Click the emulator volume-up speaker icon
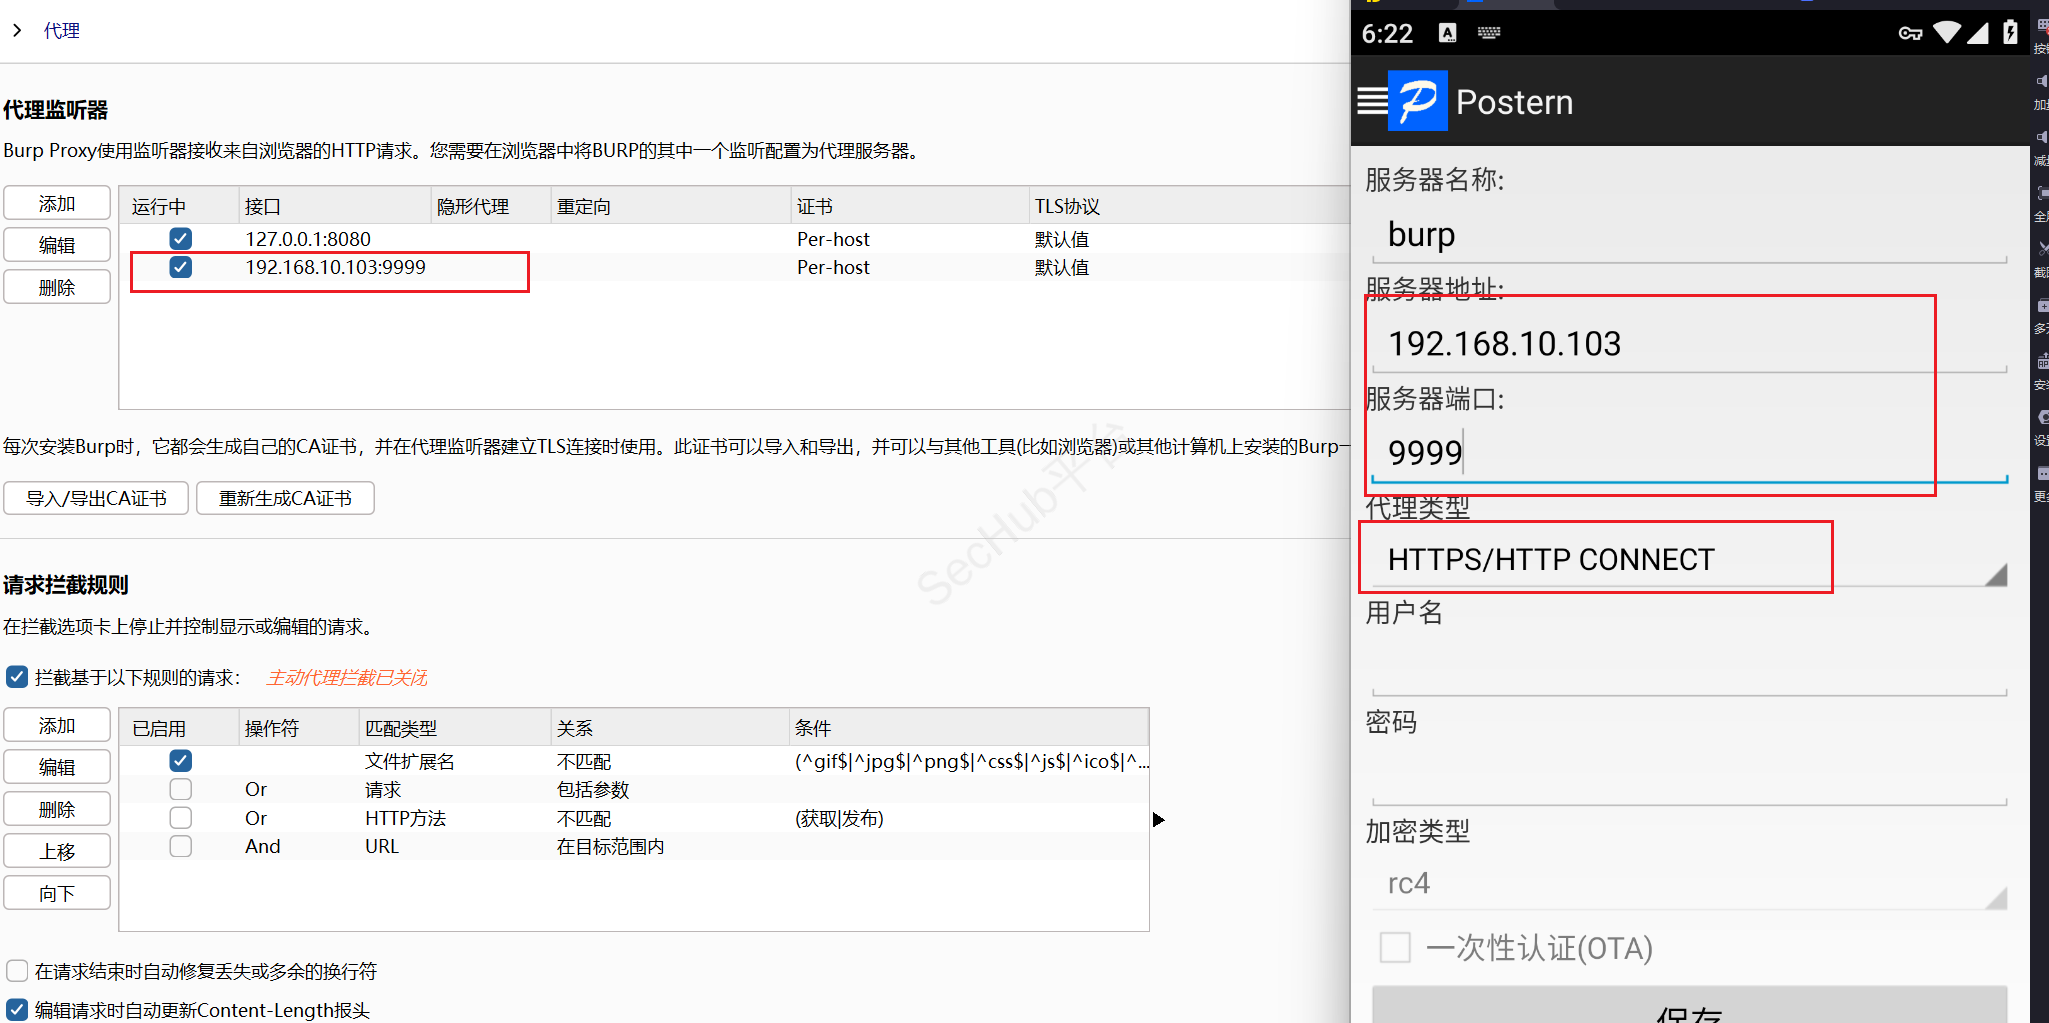 [2041, 81]
